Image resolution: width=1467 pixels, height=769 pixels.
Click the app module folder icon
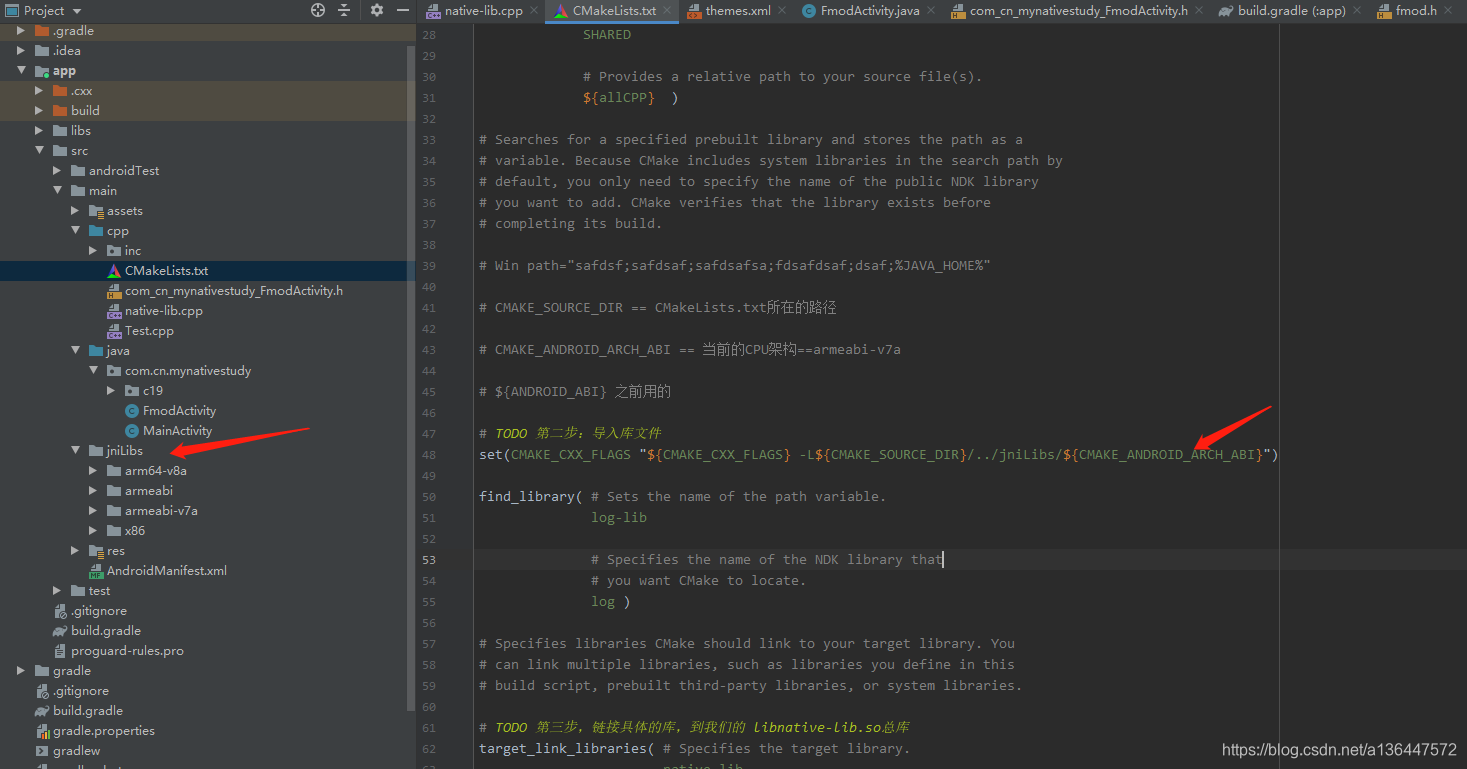tap(42, 71)
